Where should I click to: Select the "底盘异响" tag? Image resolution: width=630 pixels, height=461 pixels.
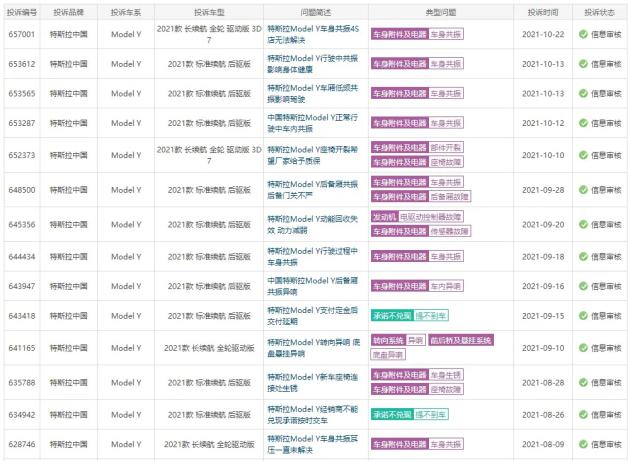(x=389, y=355)
